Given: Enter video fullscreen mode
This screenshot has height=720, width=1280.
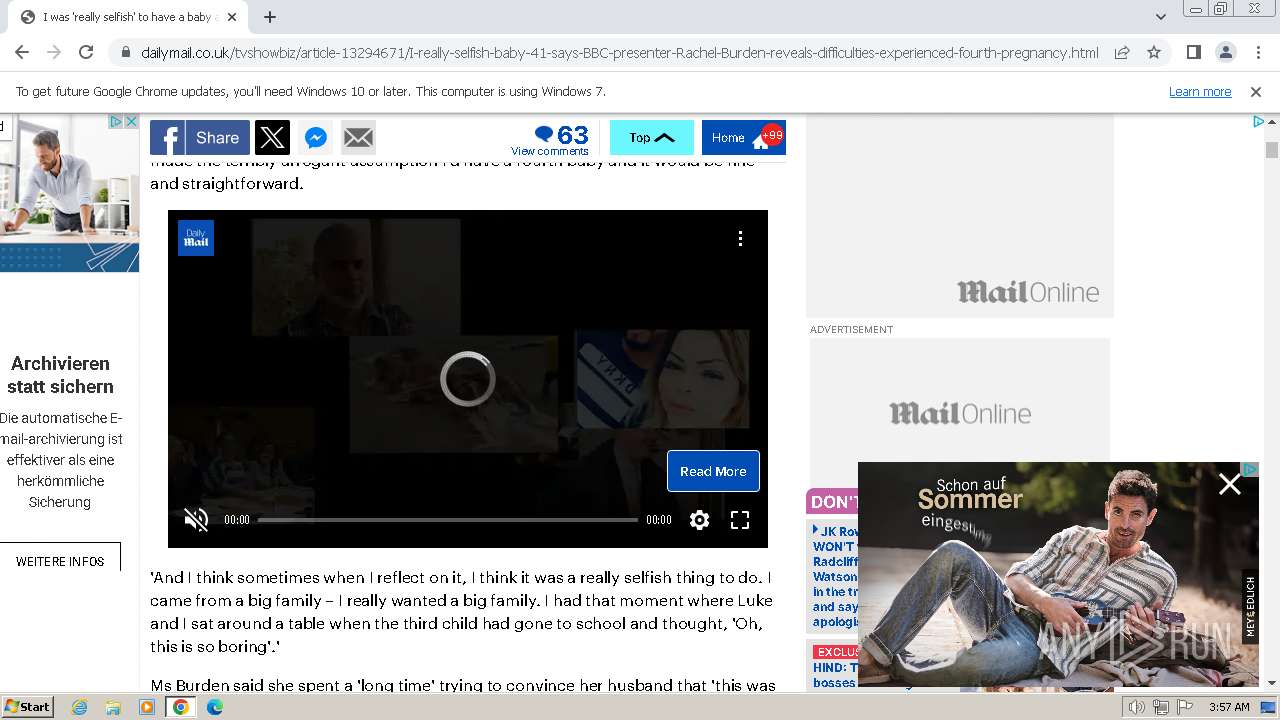Looking at the screenshot, I should pos(740,520).
